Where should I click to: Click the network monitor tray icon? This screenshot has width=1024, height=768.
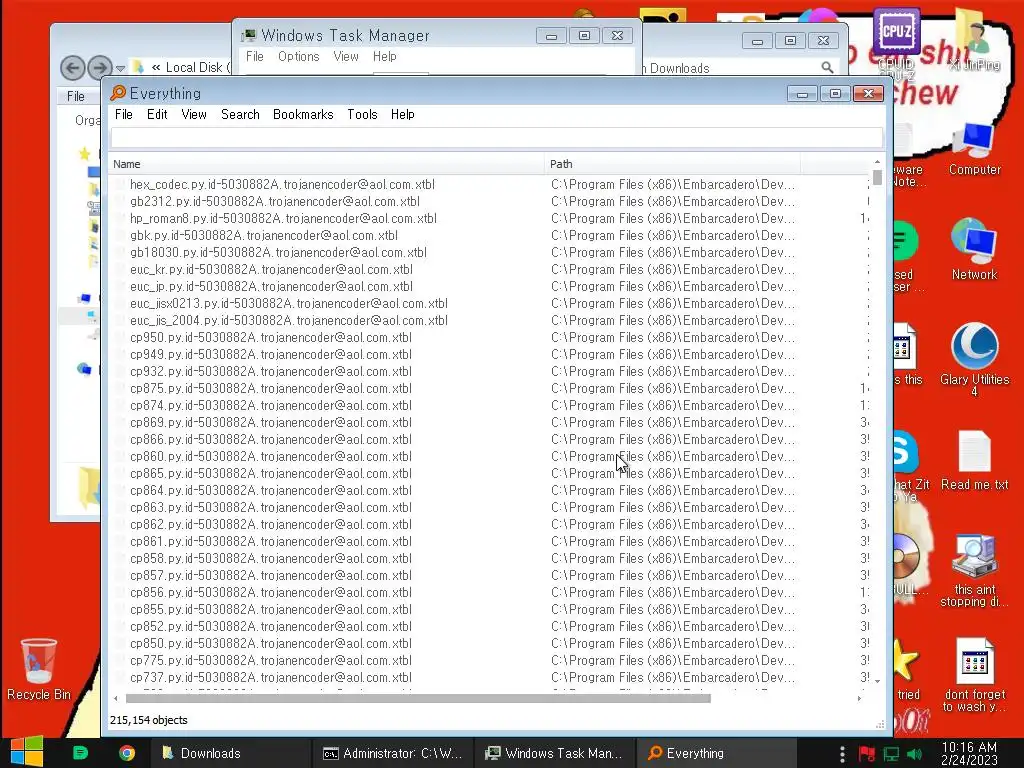[891, 754]
